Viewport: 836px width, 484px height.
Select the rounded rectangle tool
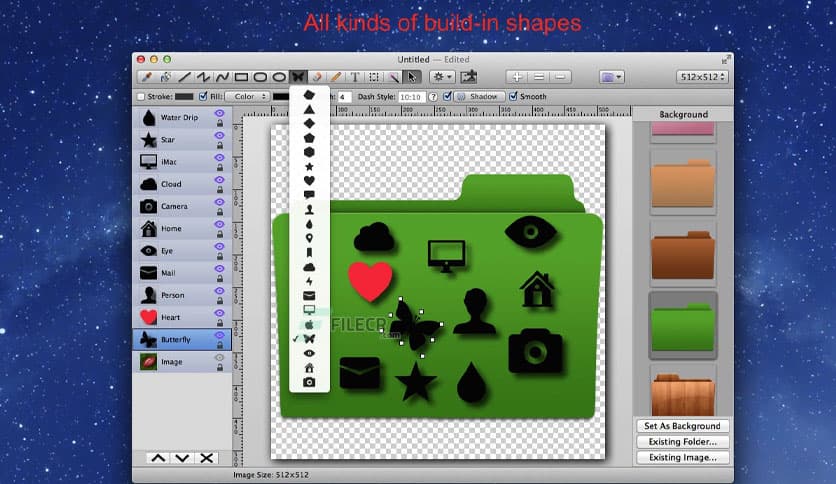(x=260, y=77)
